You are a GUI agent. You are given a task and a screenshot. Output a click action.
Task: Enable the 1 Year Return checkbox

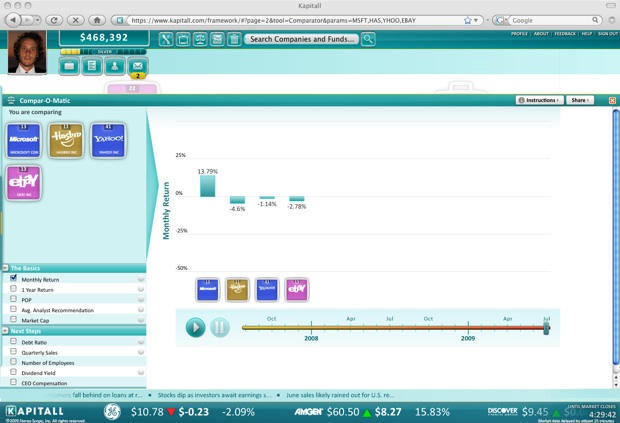point(13,290)
